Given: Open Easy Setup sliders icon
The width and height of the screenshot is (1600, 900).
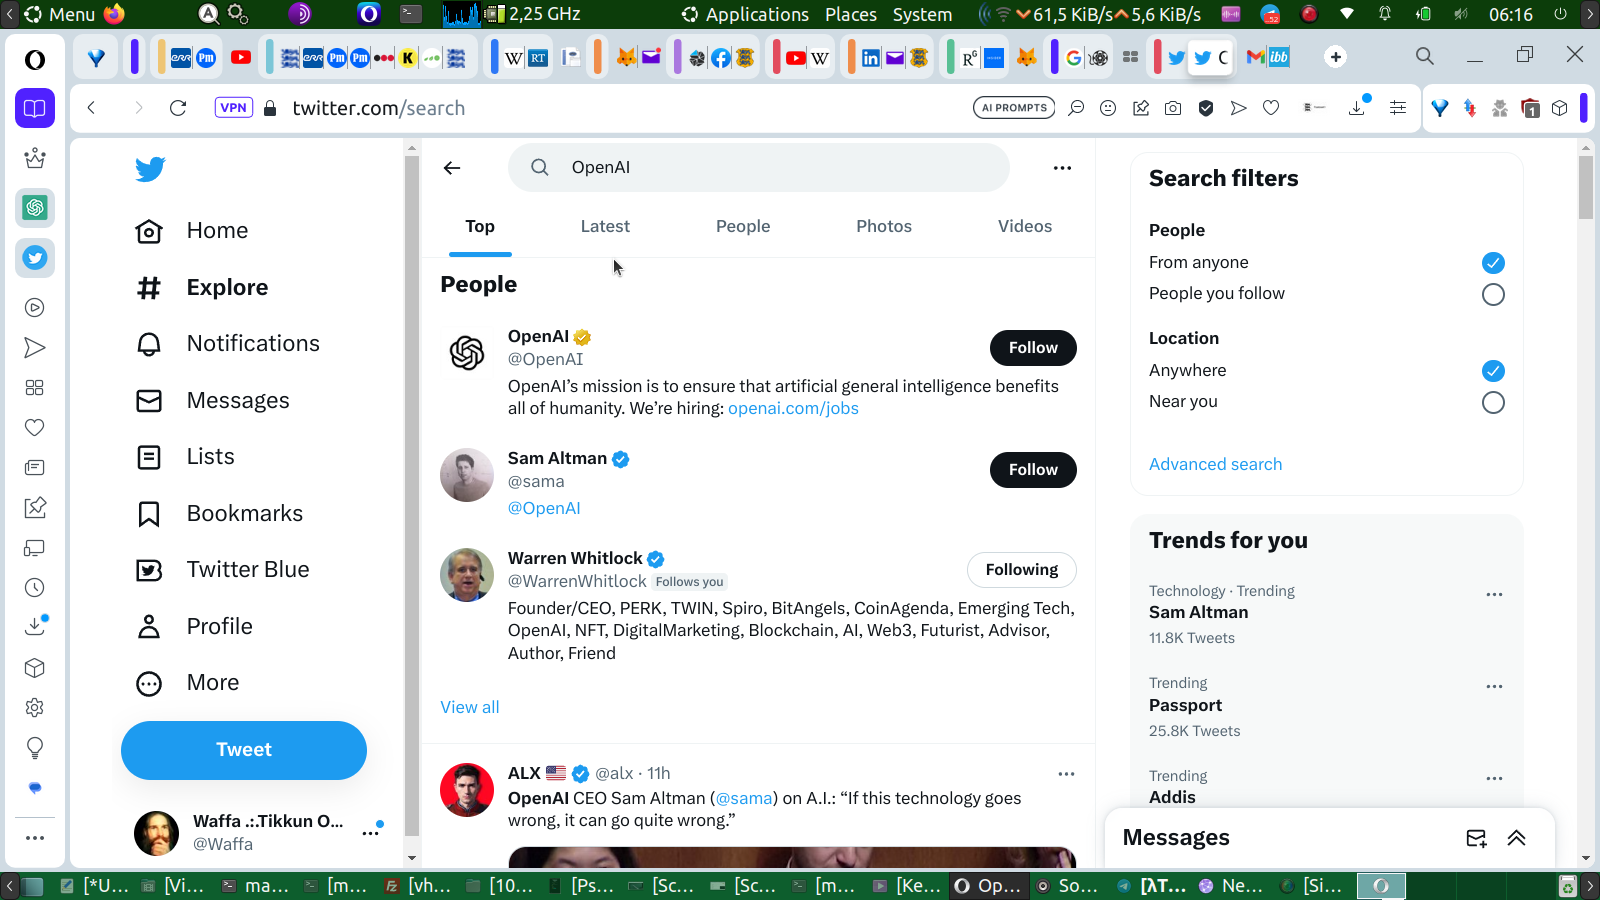Looking at the screenshot, I should 1398,108.
